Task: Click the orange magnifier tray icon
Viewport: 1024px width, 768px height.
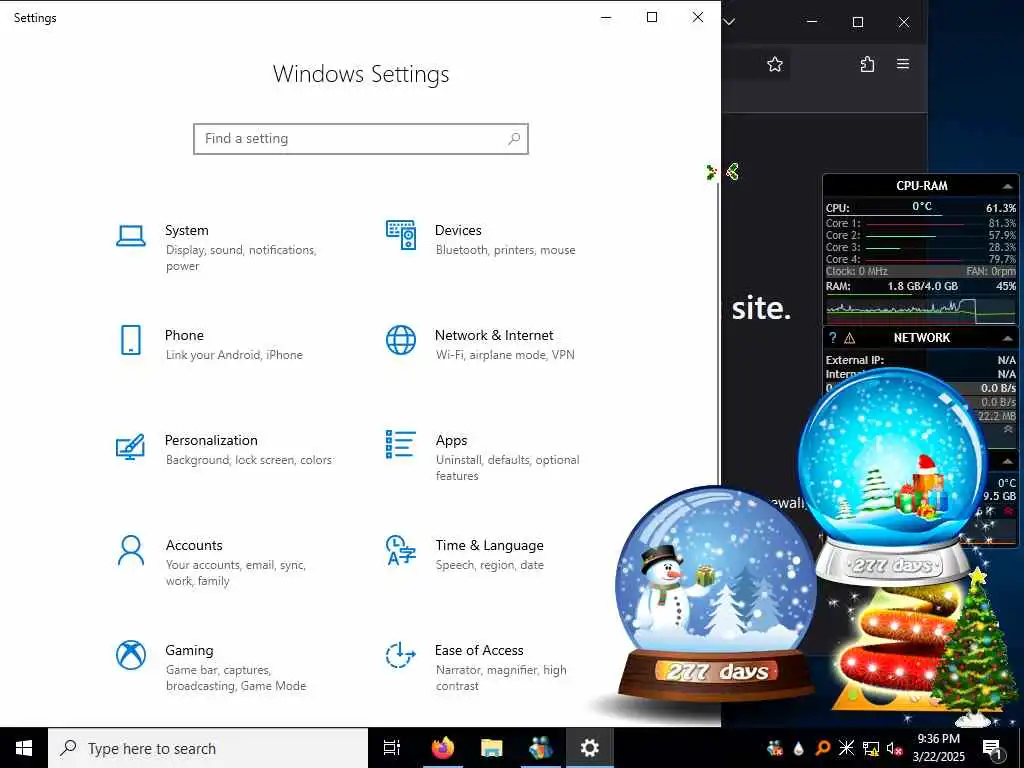Action: point(822,748)
